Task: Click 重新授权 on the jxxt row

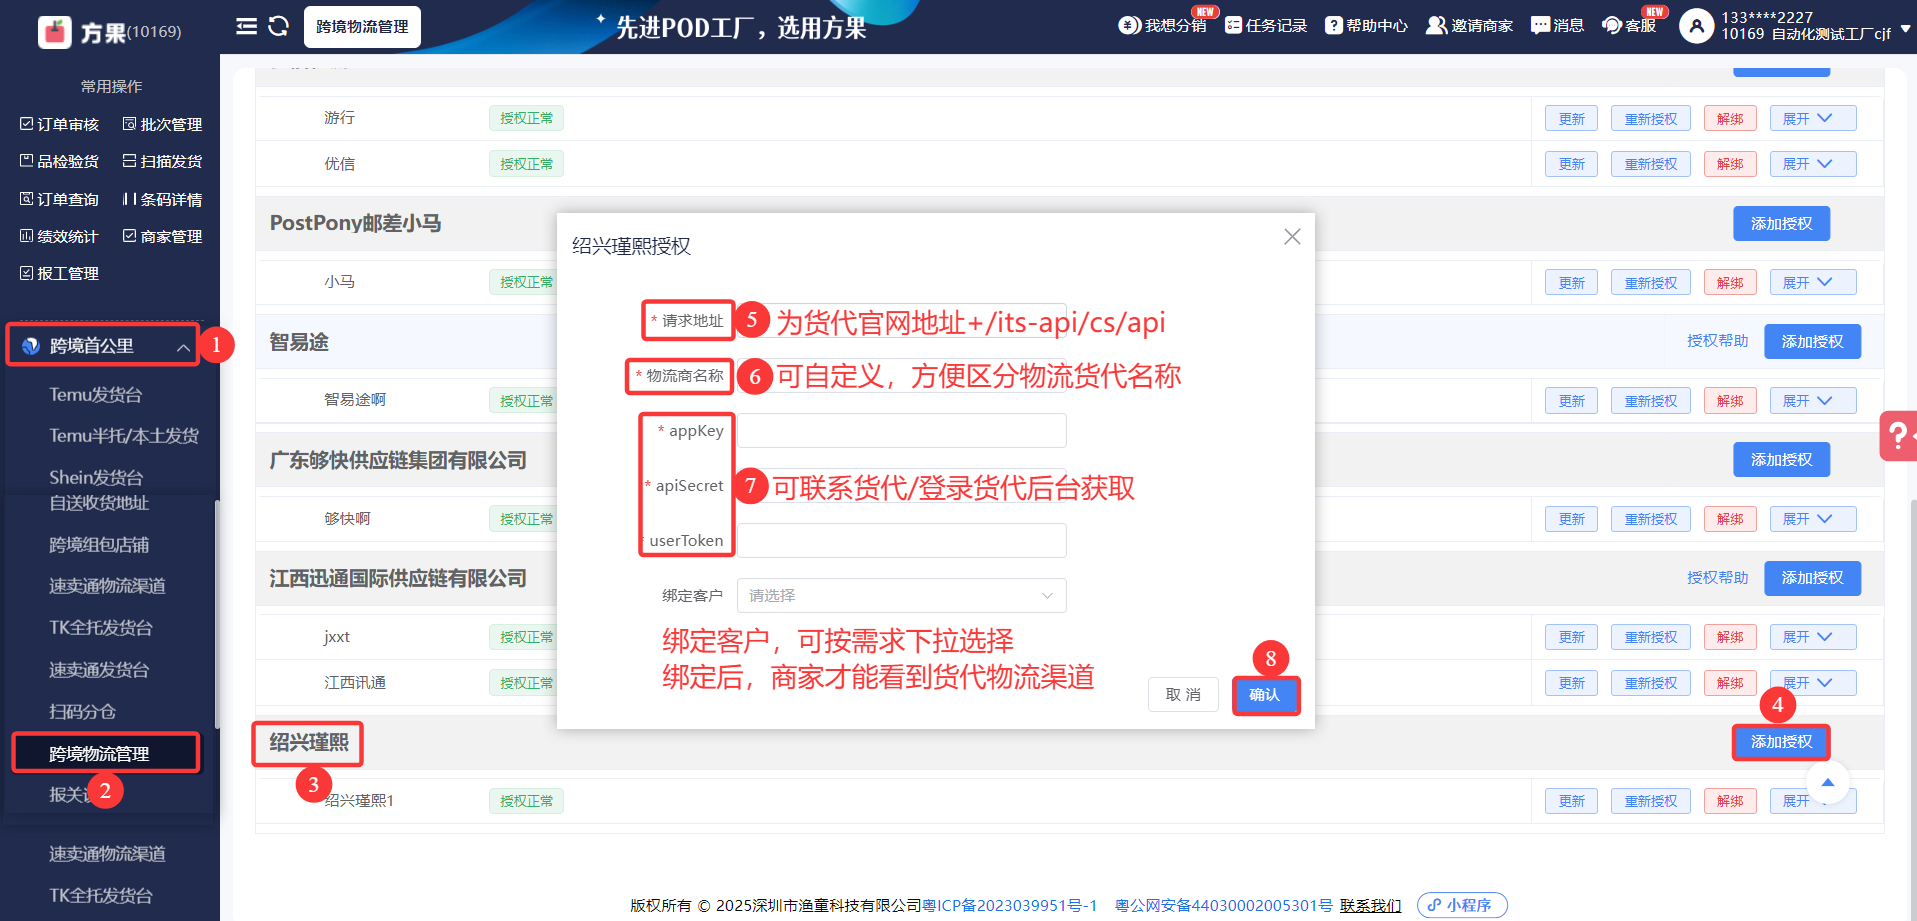Action: point(1650,637)
